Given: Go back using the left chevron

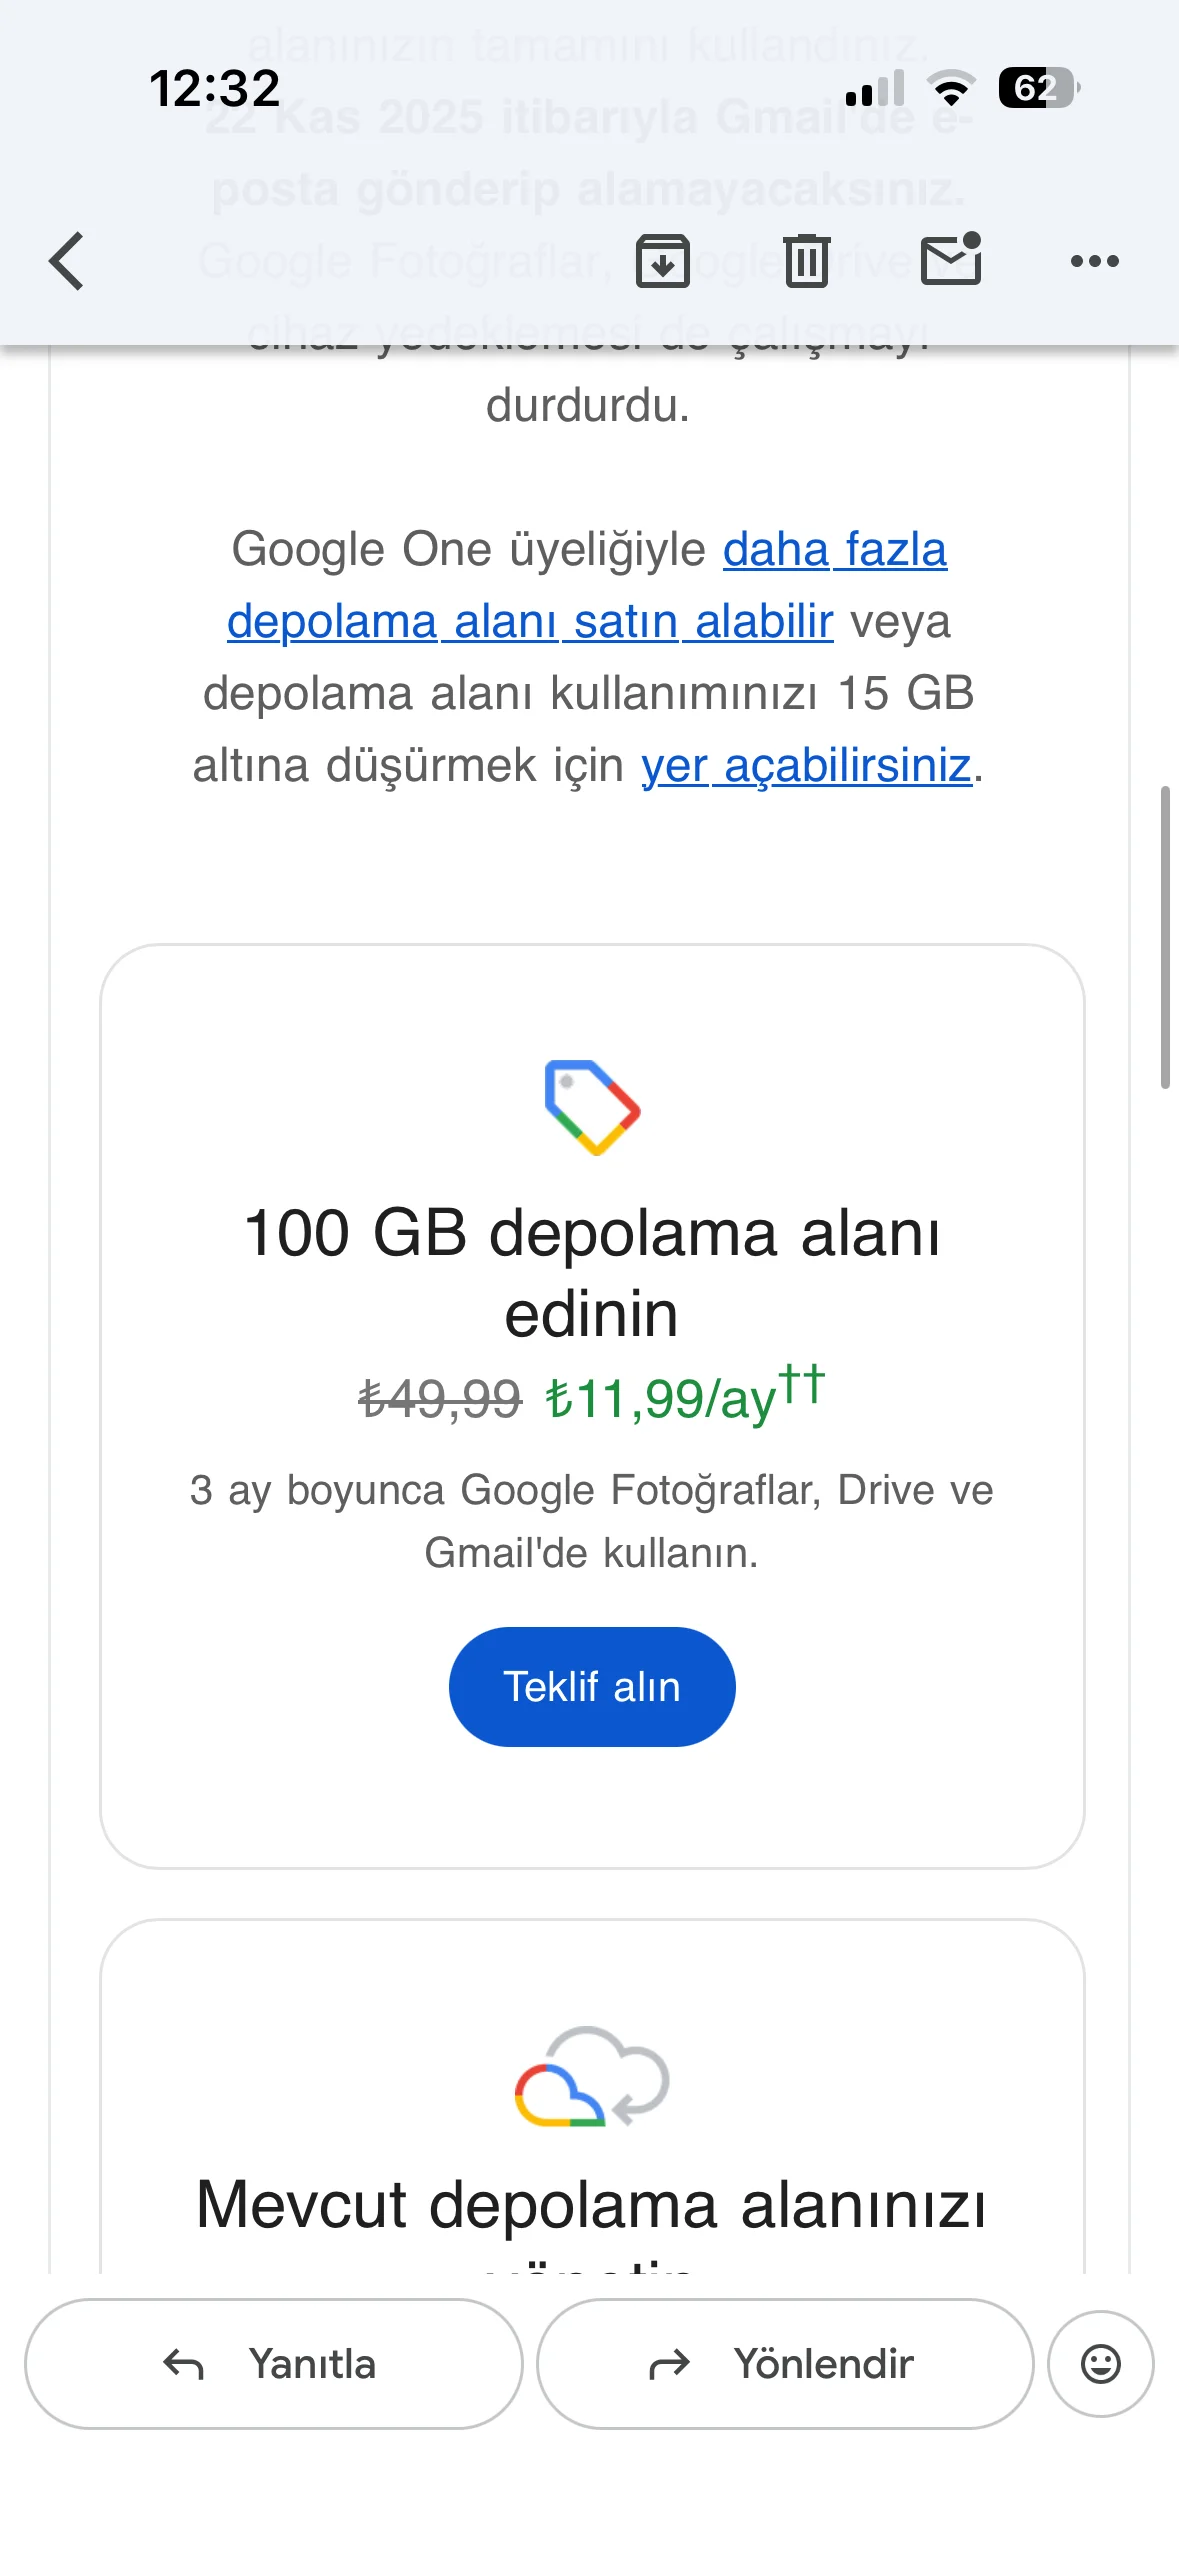Looking at the screenshot, I should coord(67,261).
